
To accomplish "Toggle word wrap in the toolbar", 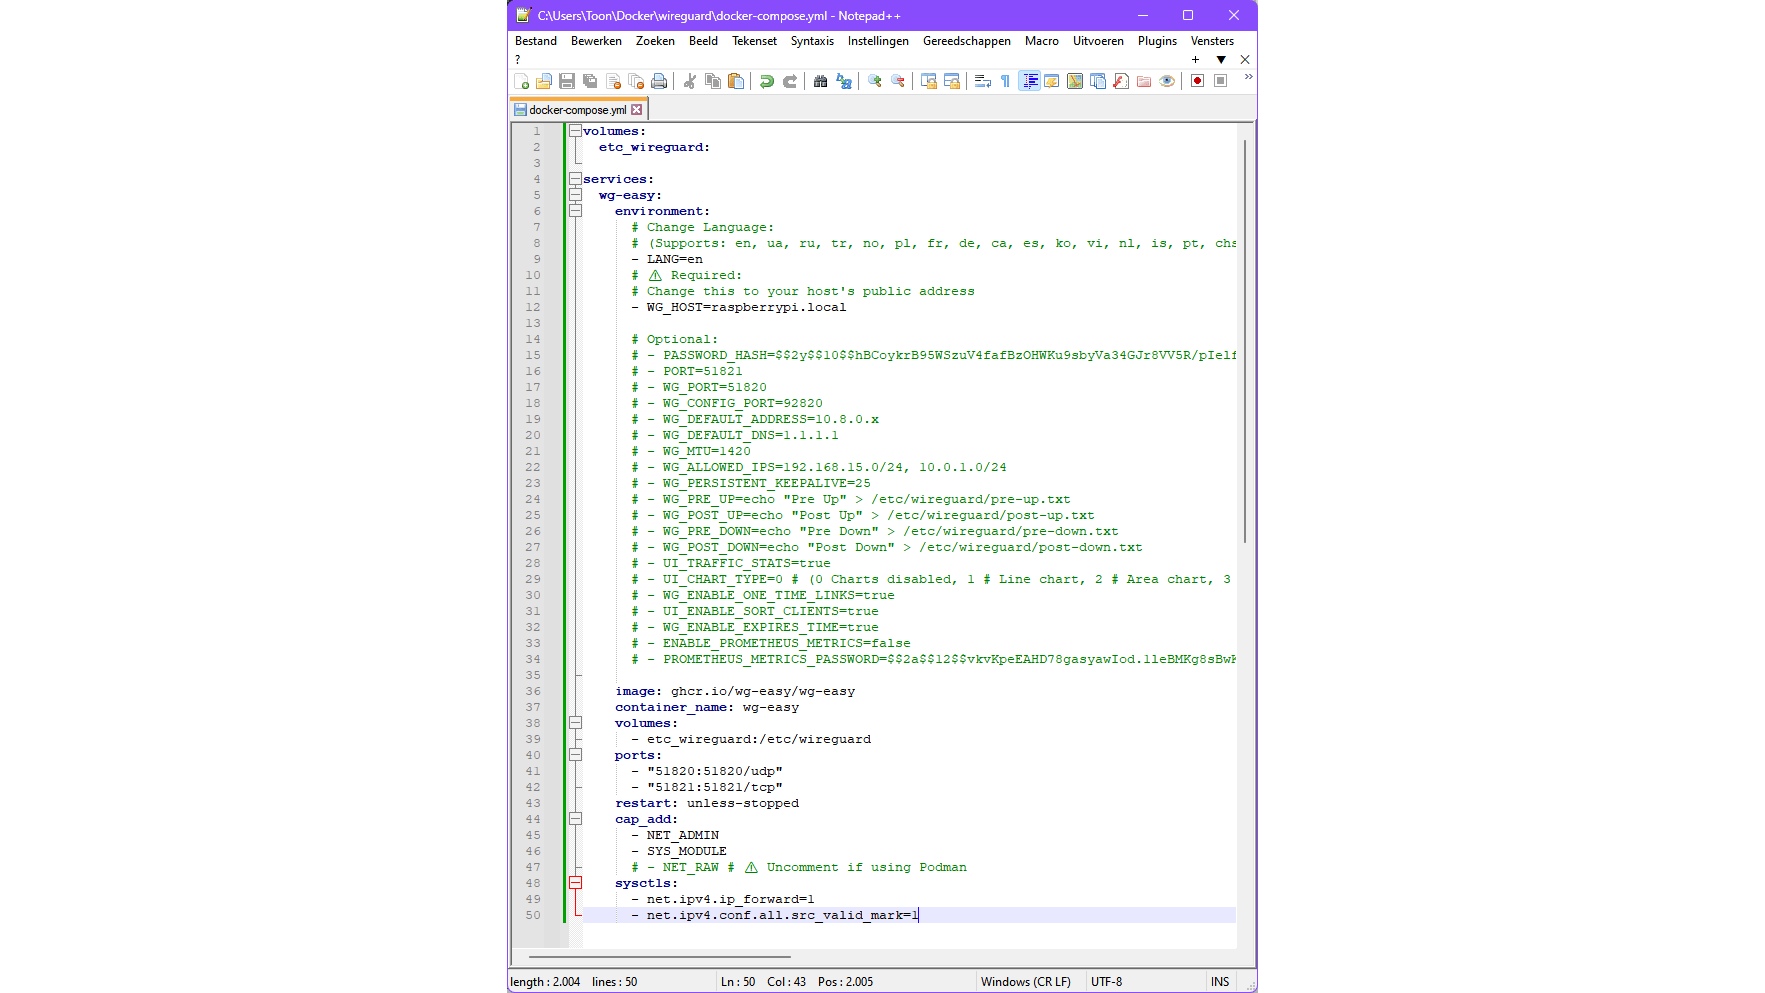I will [982, 81].
